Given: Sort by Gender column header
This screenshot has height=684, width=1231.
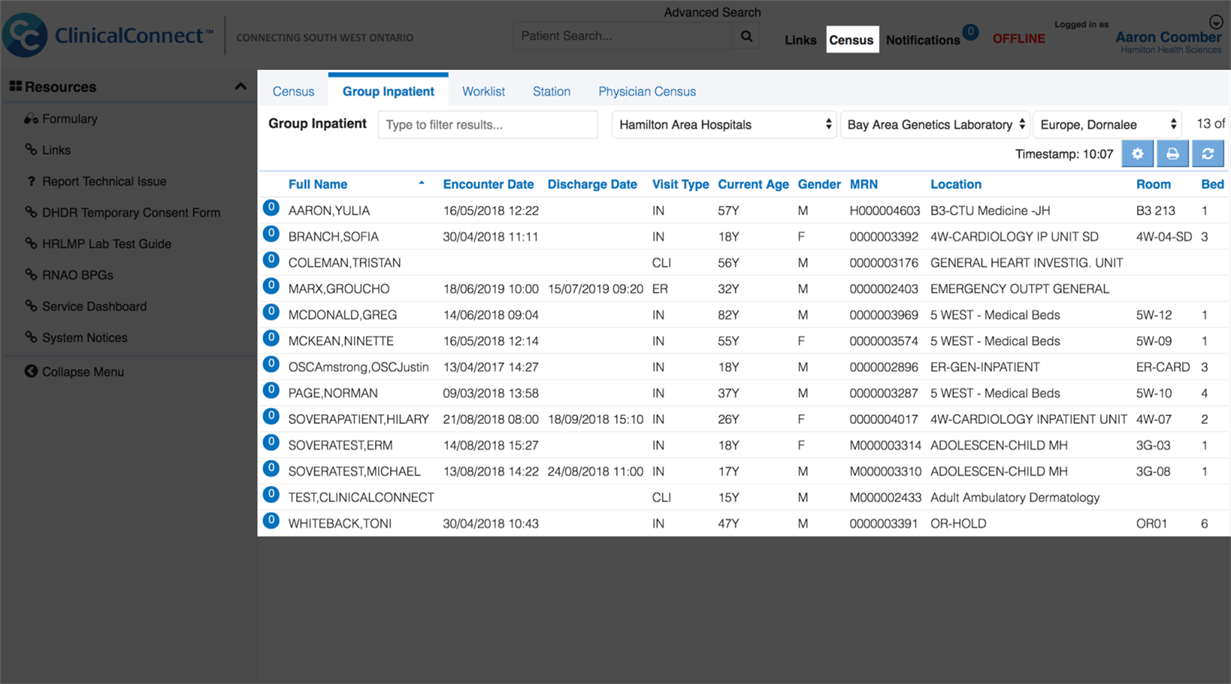Looking at the screenshot, I should 819,185.
